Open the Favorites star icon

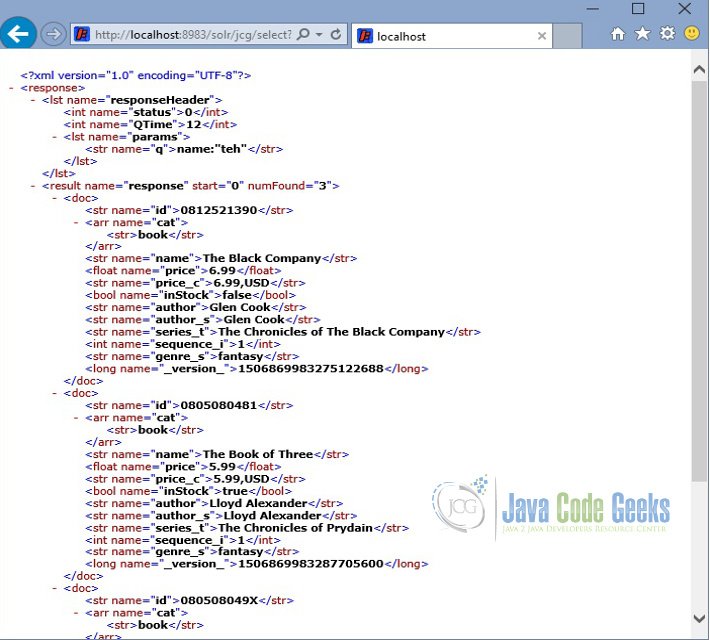[x=643, y=34]
